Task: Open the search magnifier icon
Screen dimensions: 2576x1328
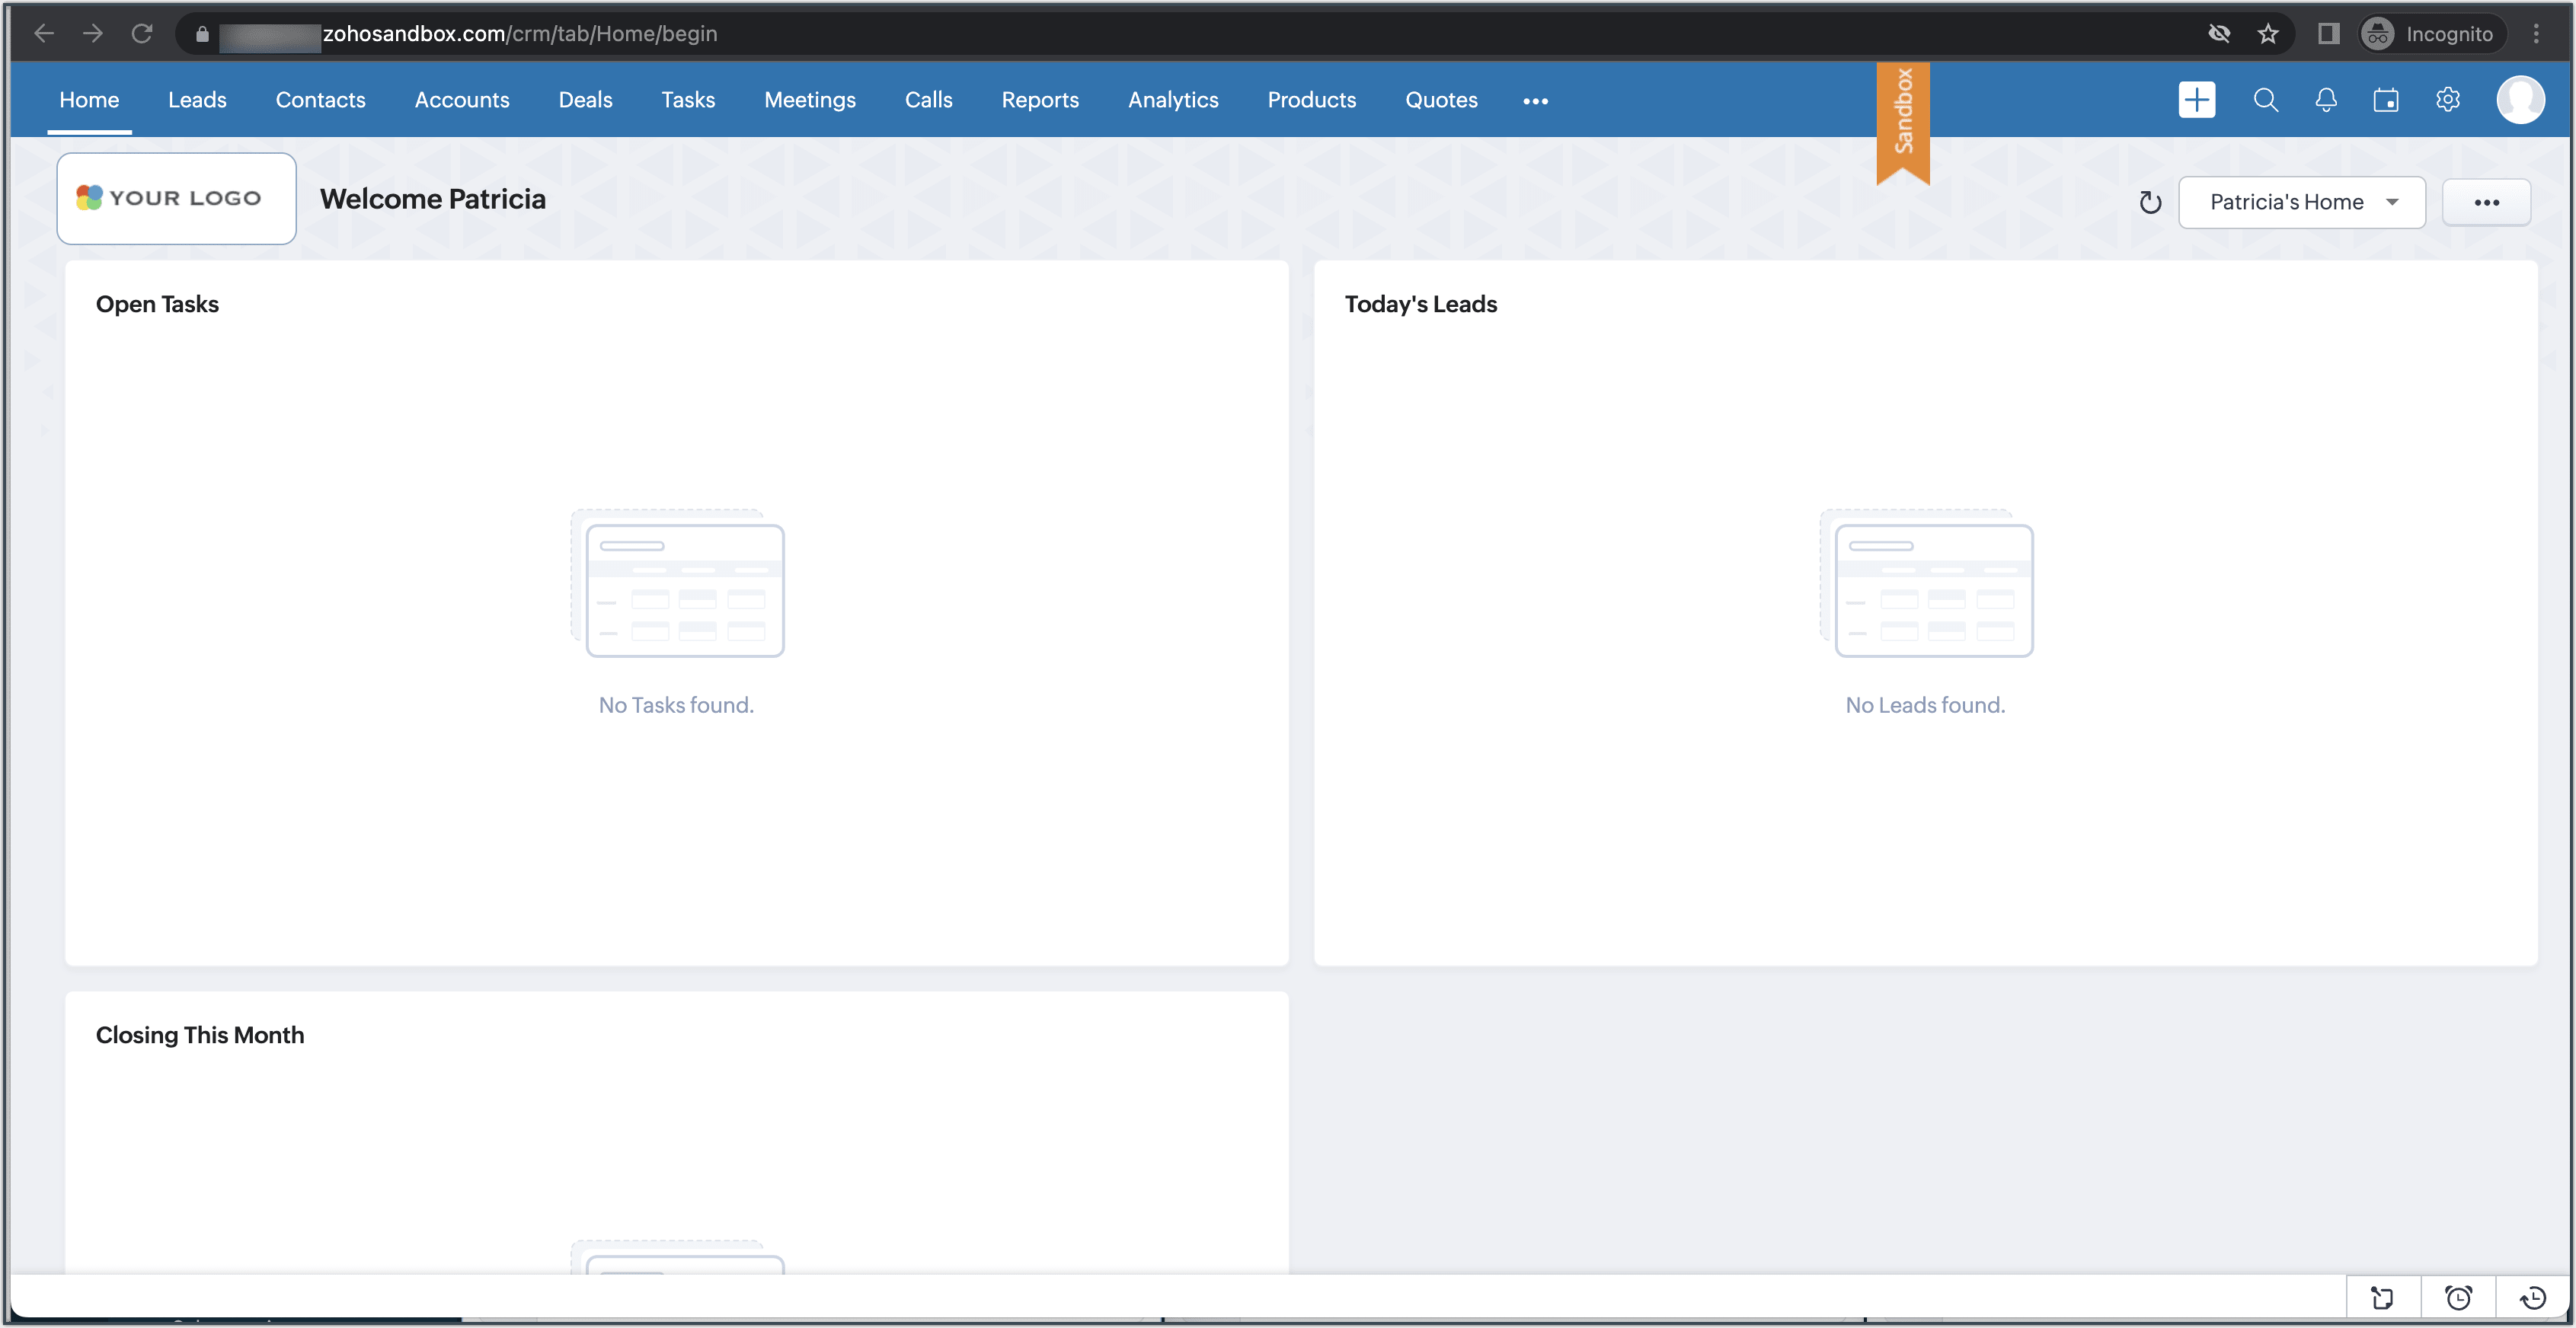Action: [2265, 100]
